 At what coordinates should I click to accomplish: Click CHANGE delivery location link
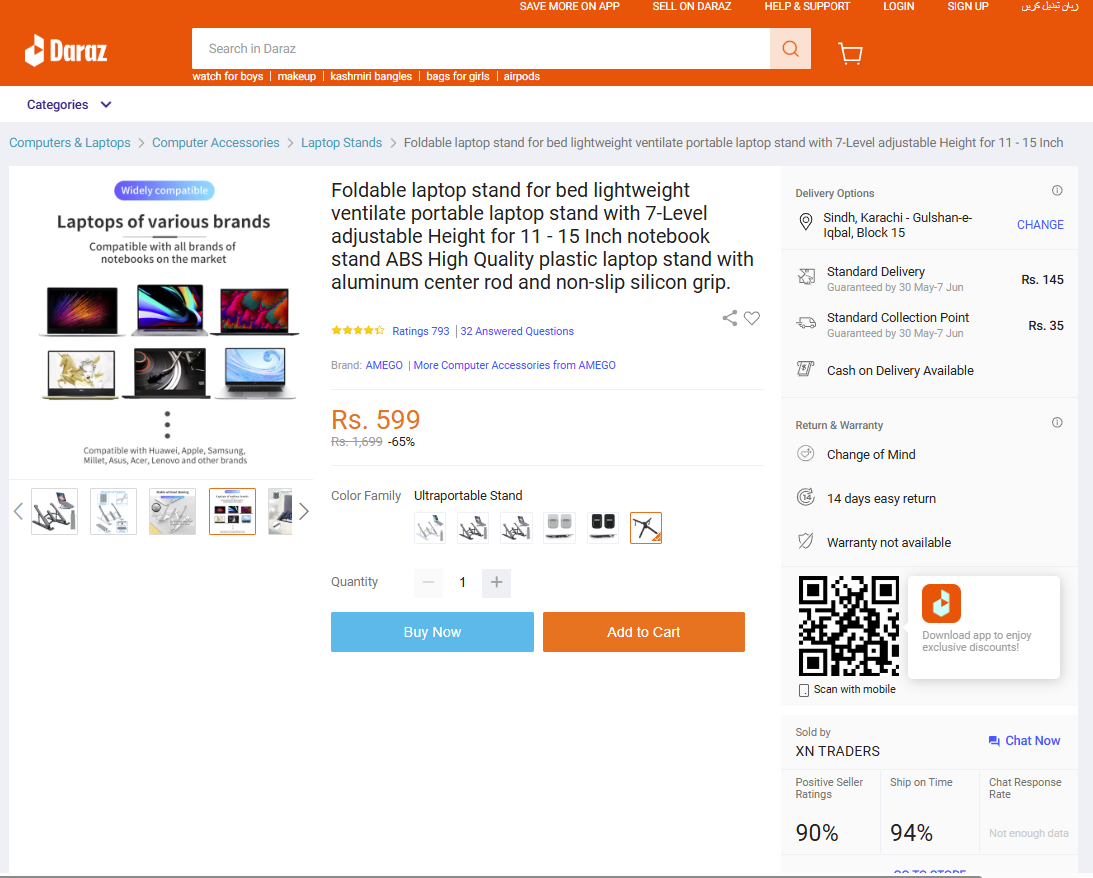(1040, 224)
